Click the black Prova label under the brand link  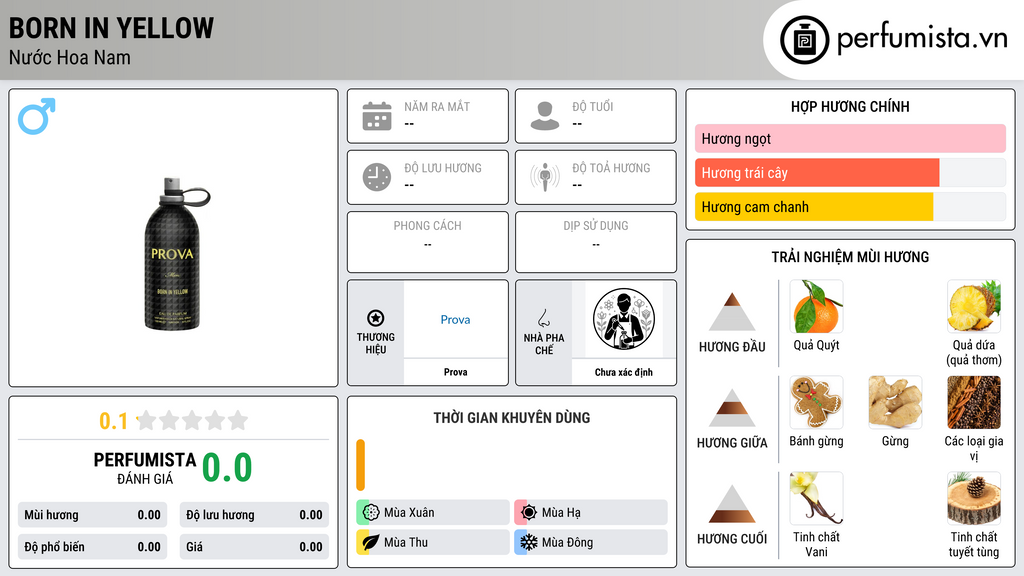tap(455, 372)
